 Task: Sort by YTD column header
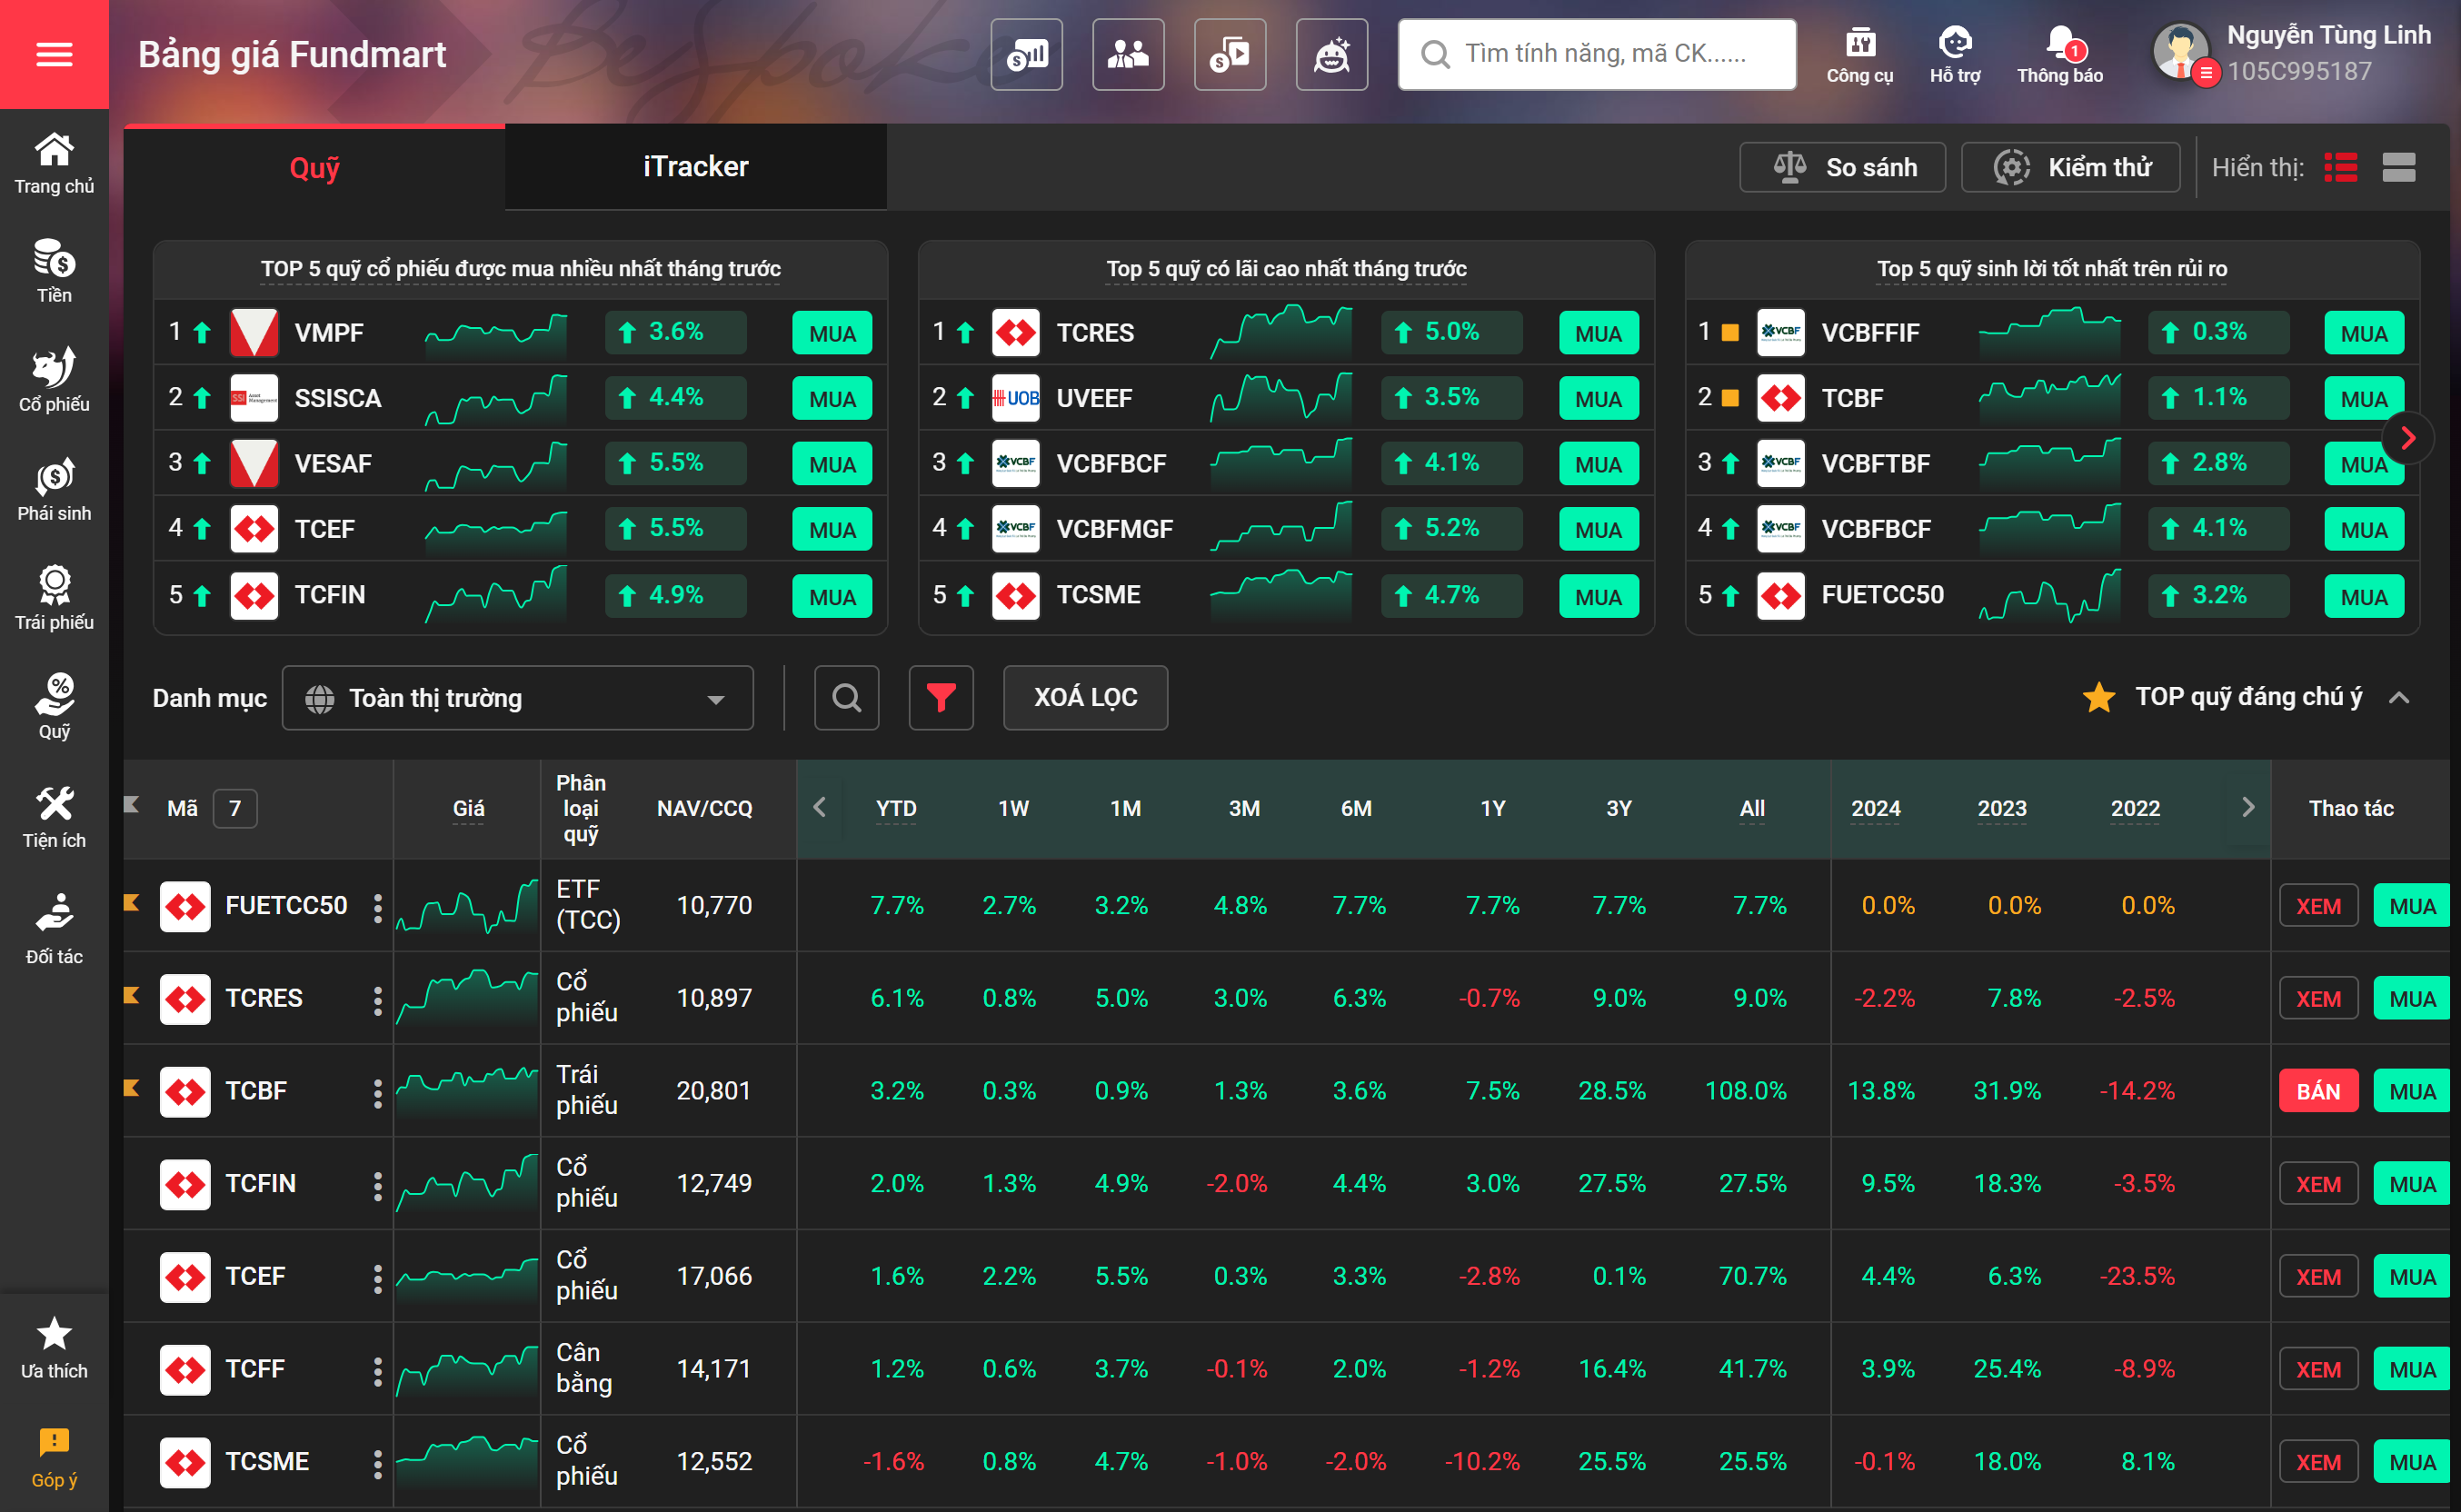[895, 808]
